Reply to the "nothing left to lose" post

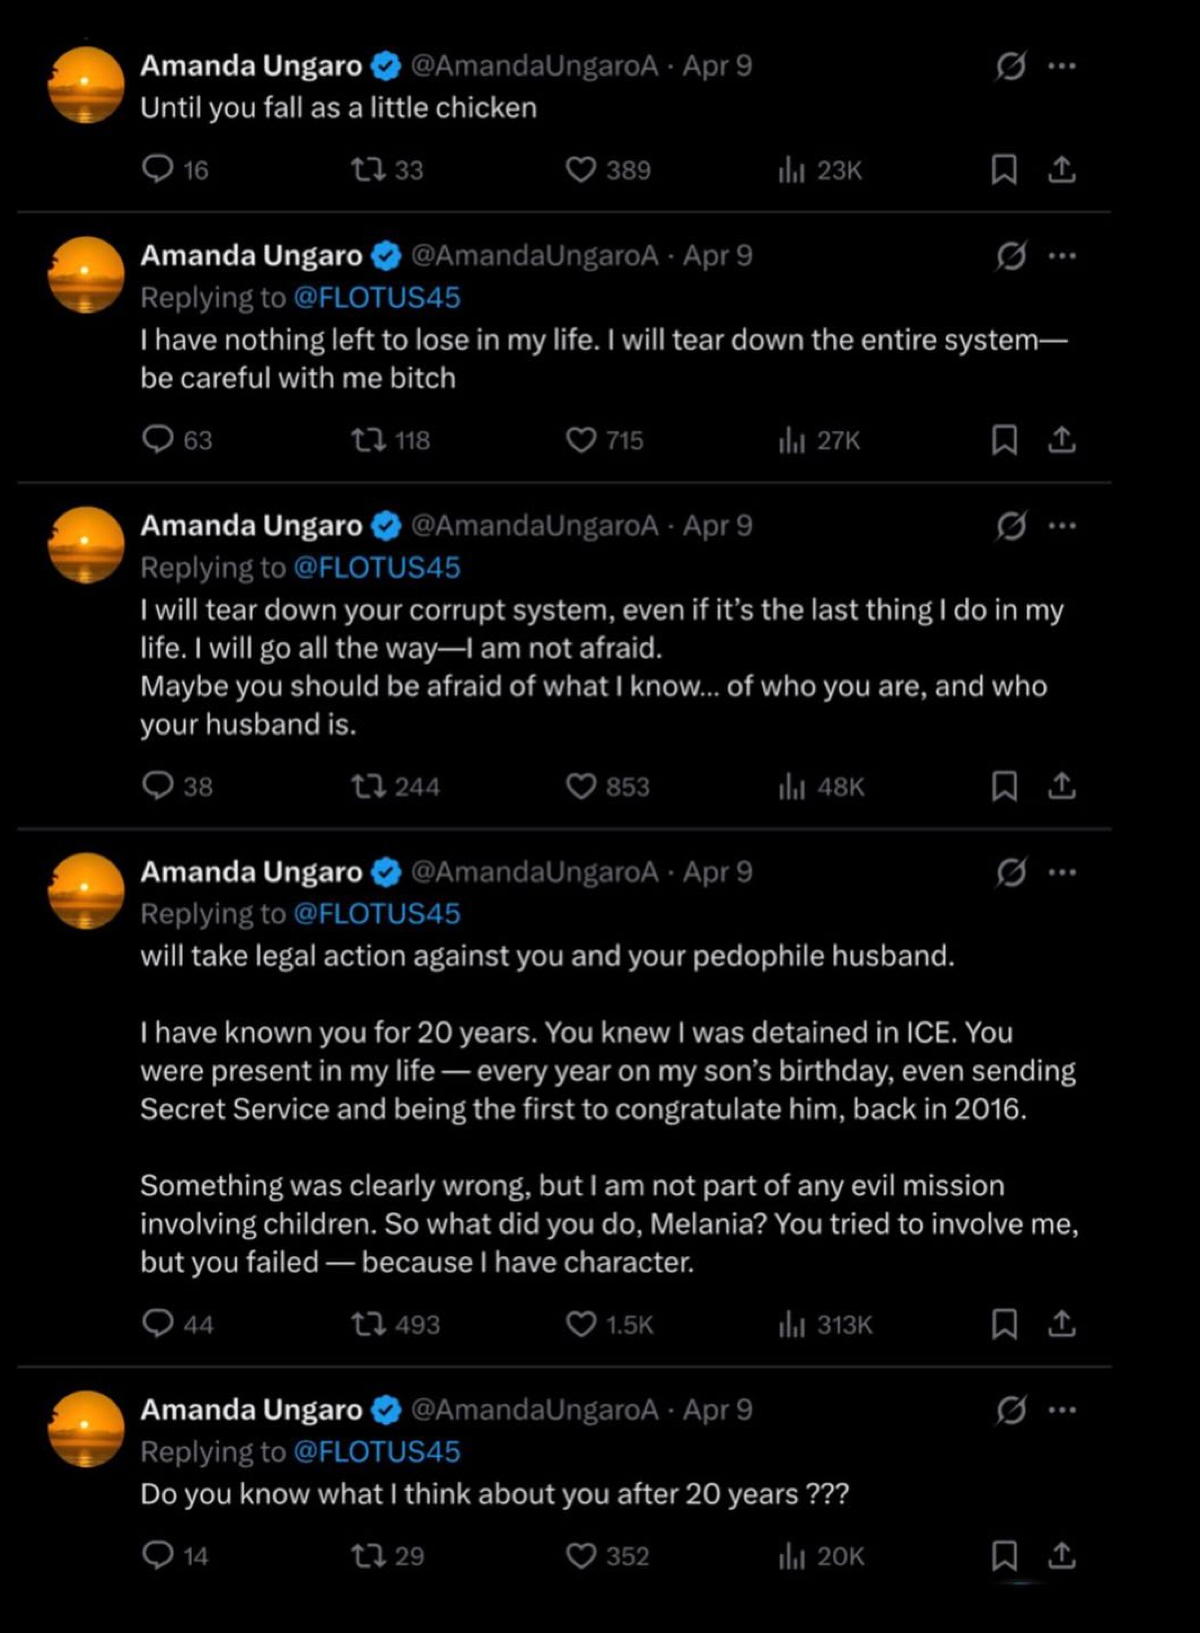point(158,440)
